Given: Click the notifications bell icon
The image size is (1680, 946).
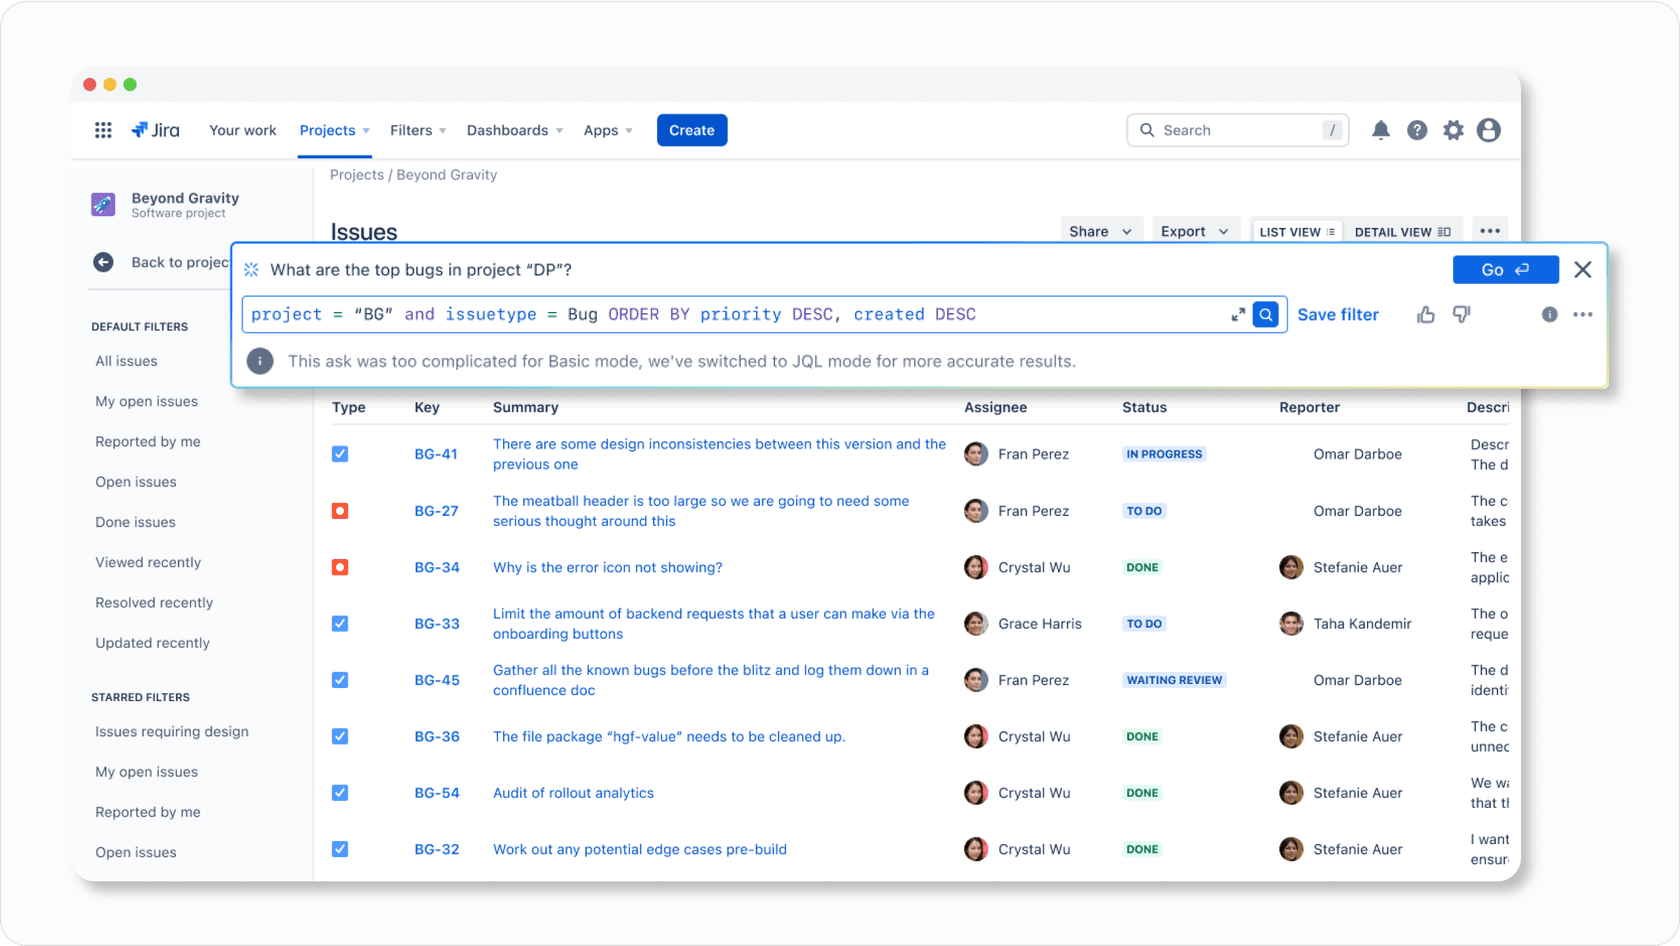Looking at the screenshot, I should tap(1380, 130).
